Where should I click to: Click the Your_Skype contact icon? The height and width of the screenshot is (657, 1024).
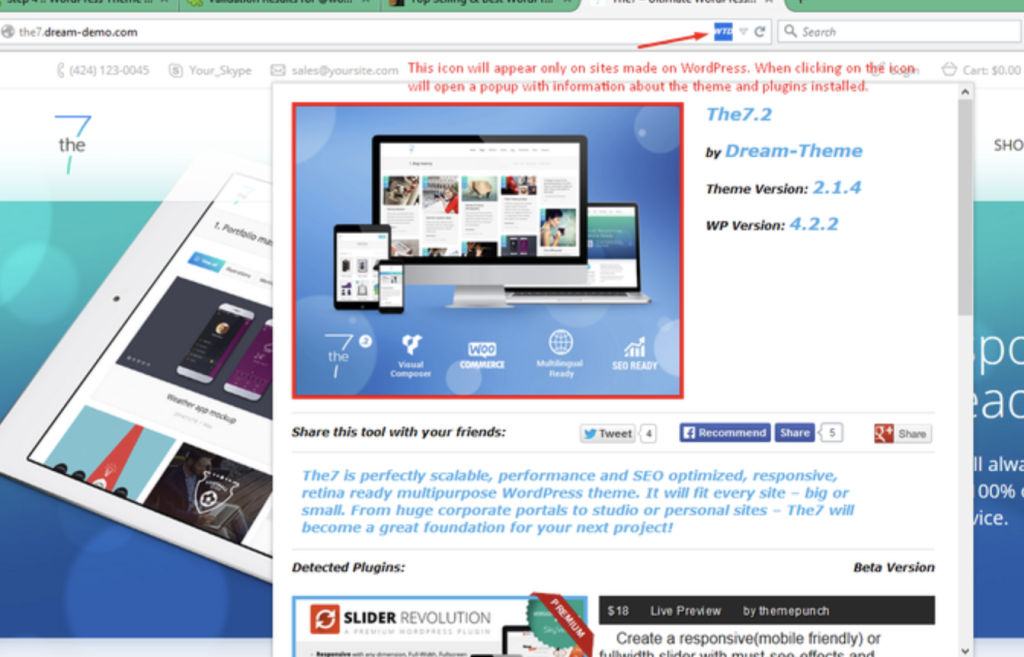[x=176, y=70]
